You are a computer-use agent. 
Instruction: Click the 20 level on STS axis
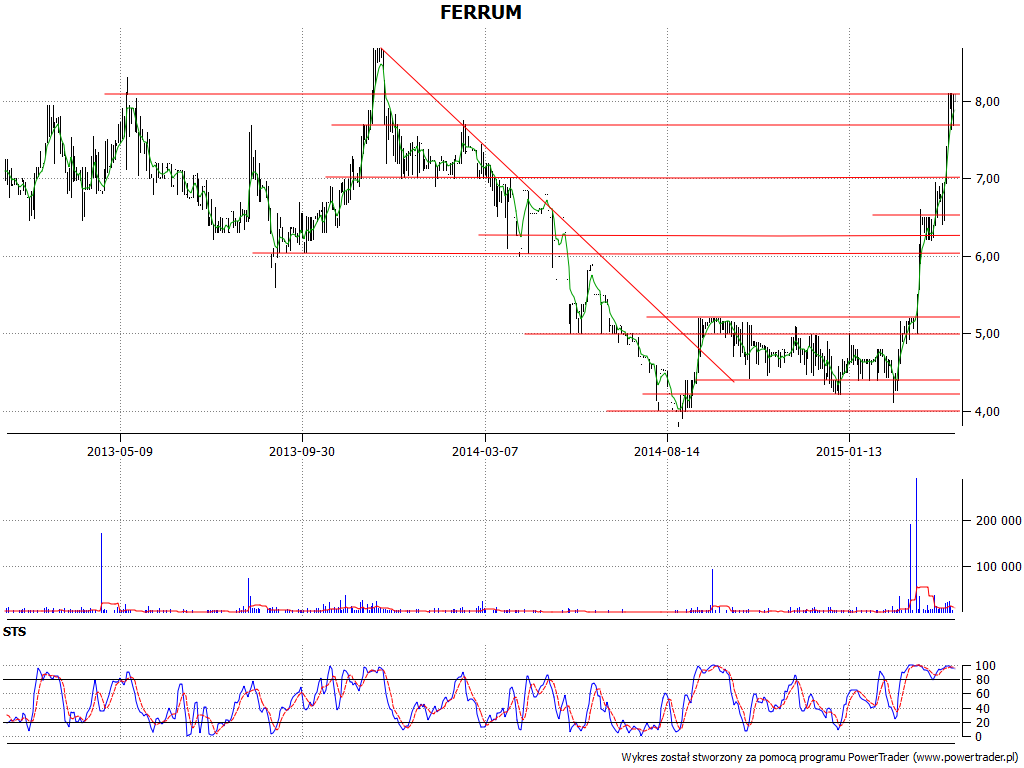click(x=985, y=723)
